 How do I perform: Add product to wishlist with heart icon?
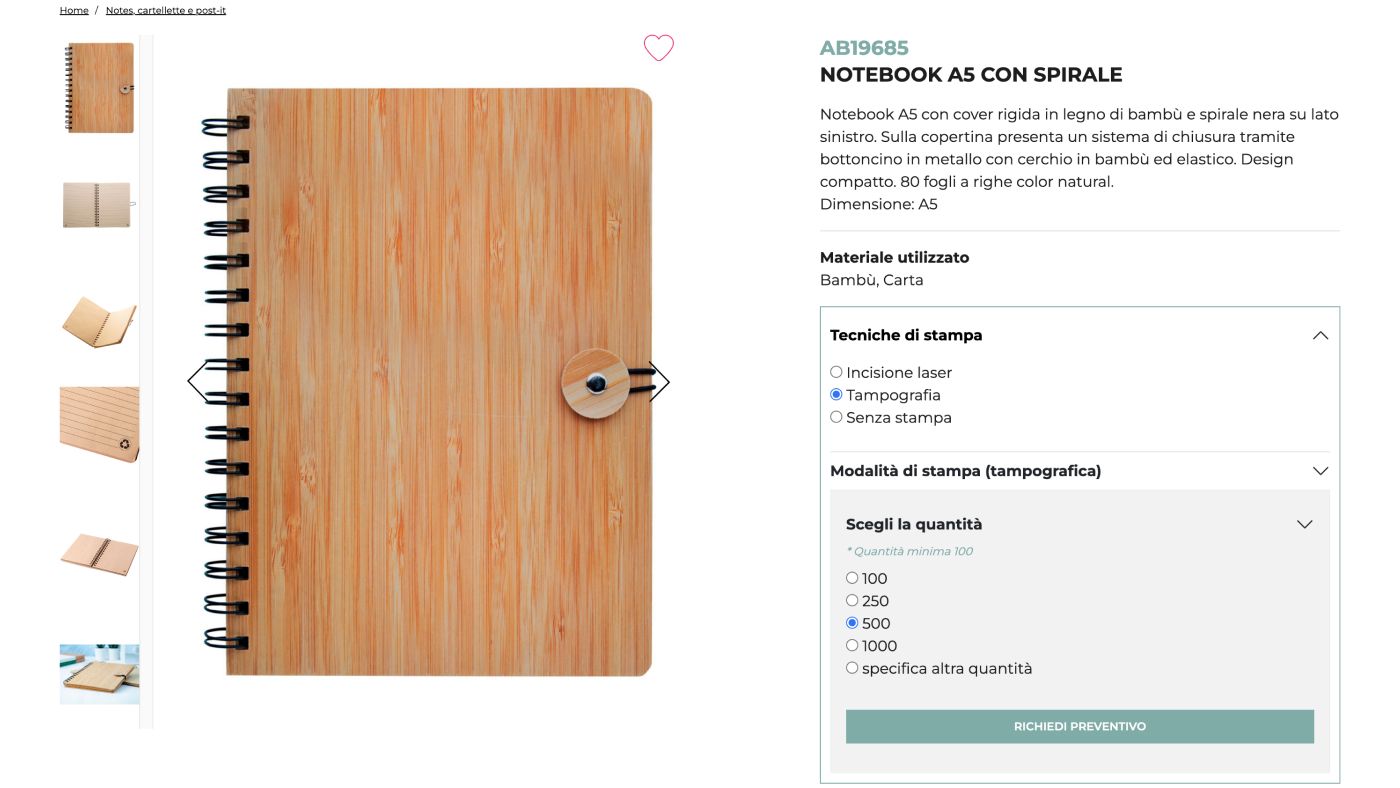[658, 47]
